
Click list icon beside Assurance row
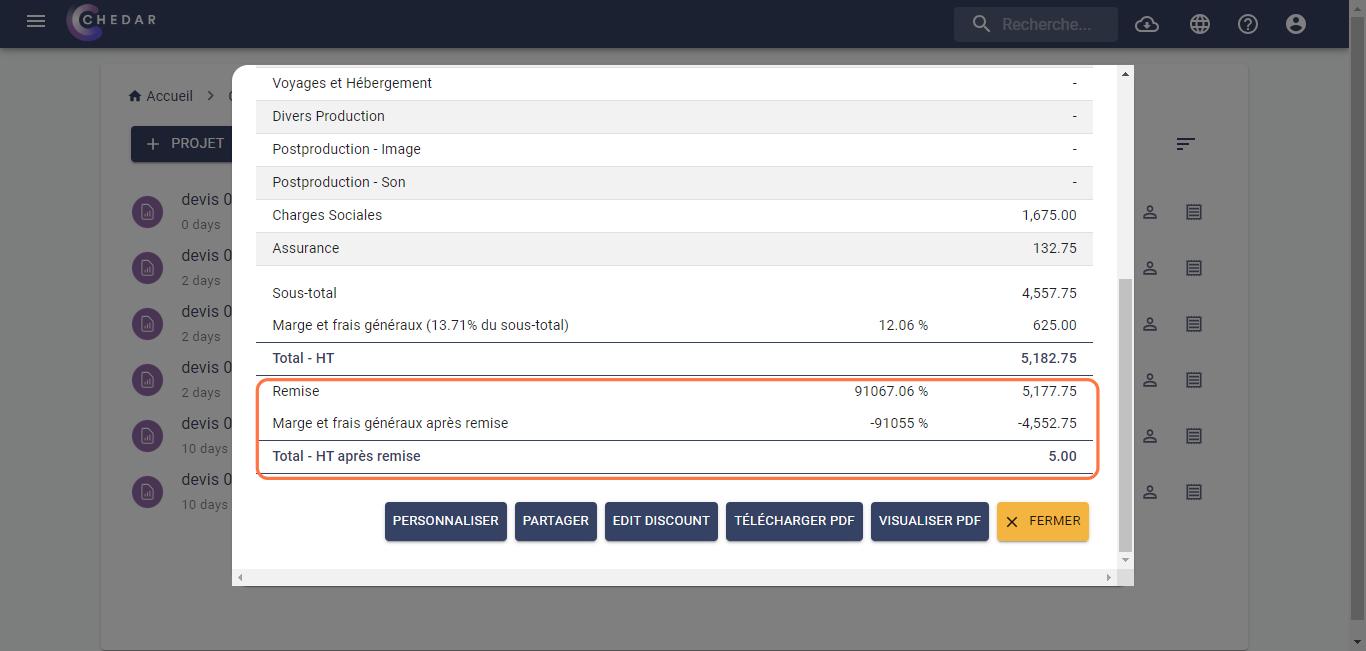pos(1194,268)
